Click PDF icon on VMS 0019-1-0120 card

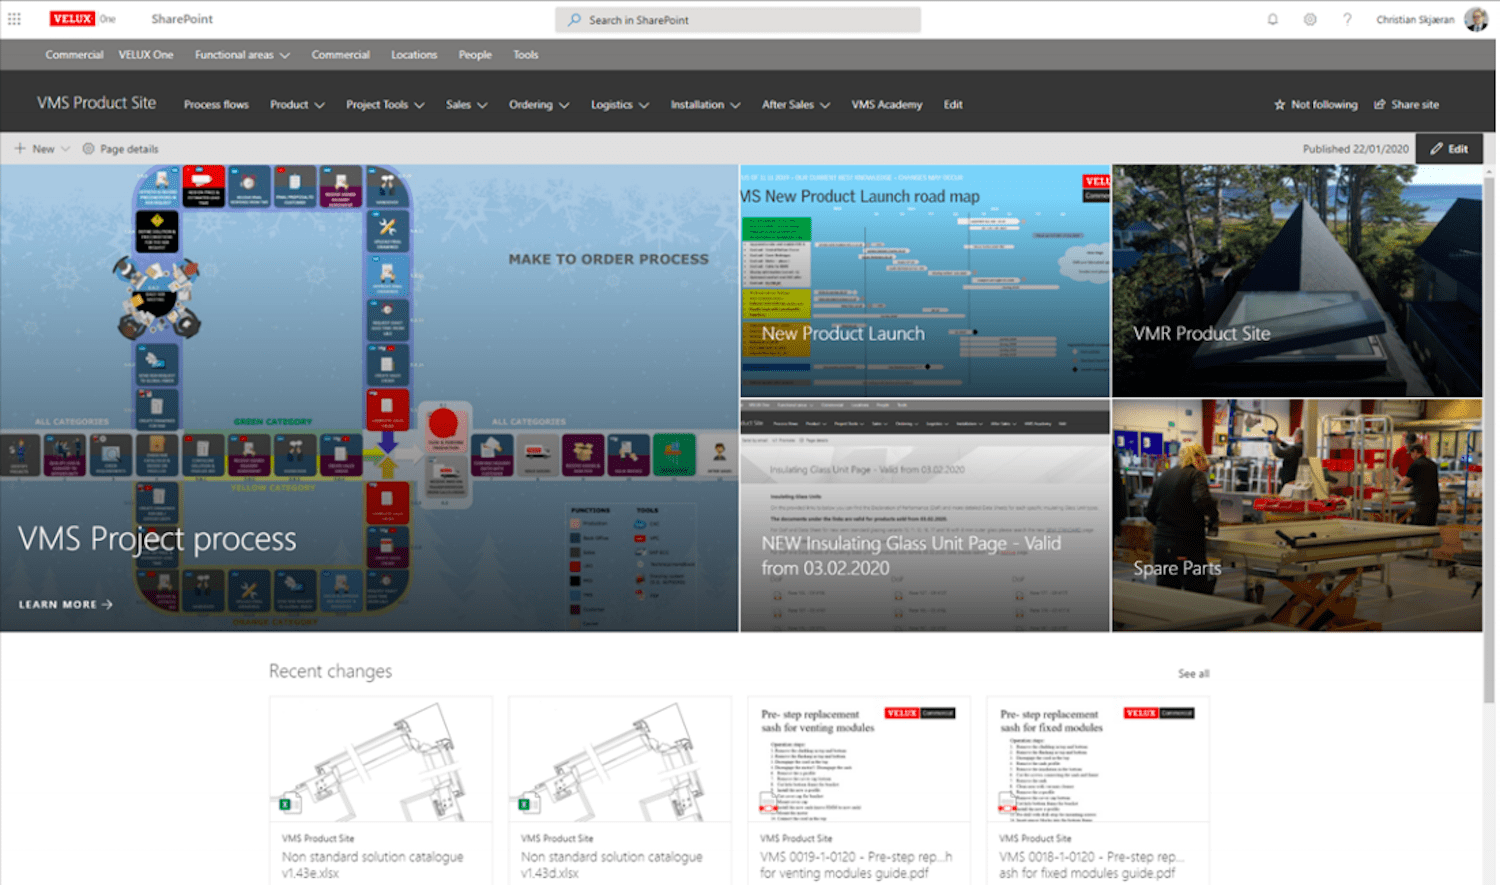click(x=768, y=802)
